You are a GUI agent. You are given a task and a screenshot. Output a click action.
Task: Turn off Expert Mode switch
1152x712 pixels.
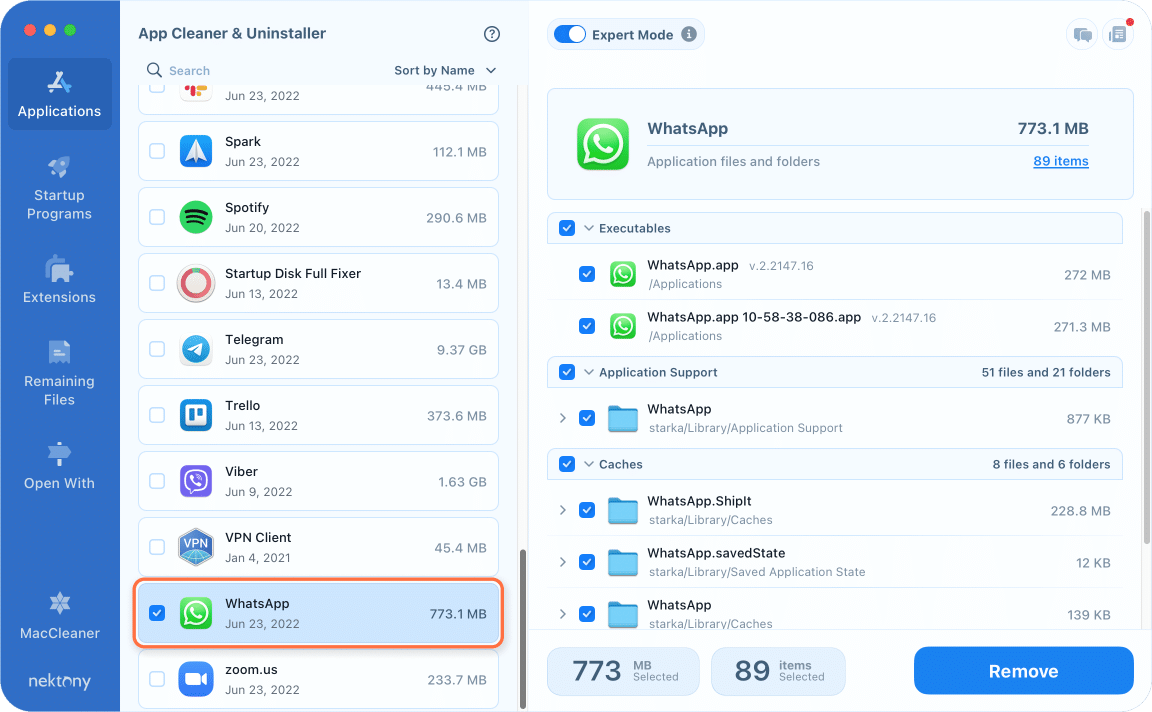(569, 34)
